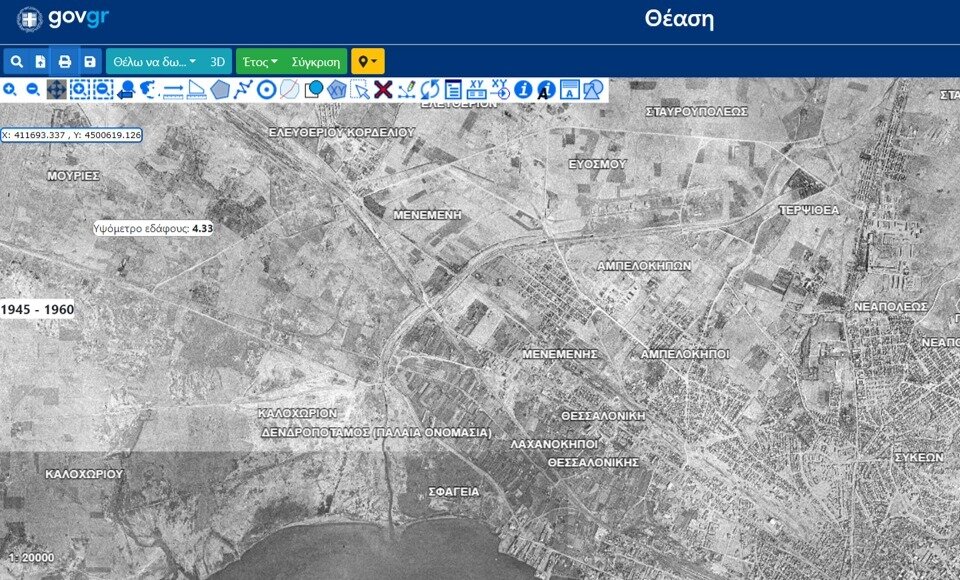Click the 'ΜΟΥΡΙΕΣ' map label
The width and height of the screenshot is (960, 580).
pyautogui.click(x=73, y=176)
